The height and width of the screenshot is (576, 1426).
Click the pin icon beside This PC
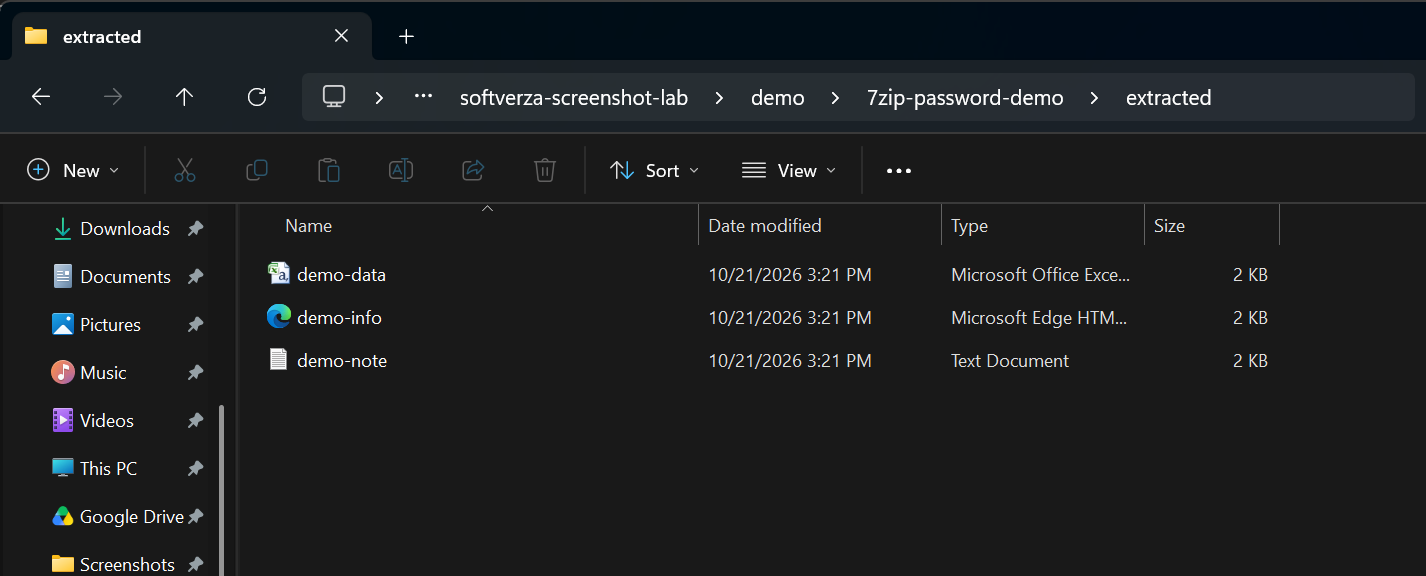coord(196,469)
